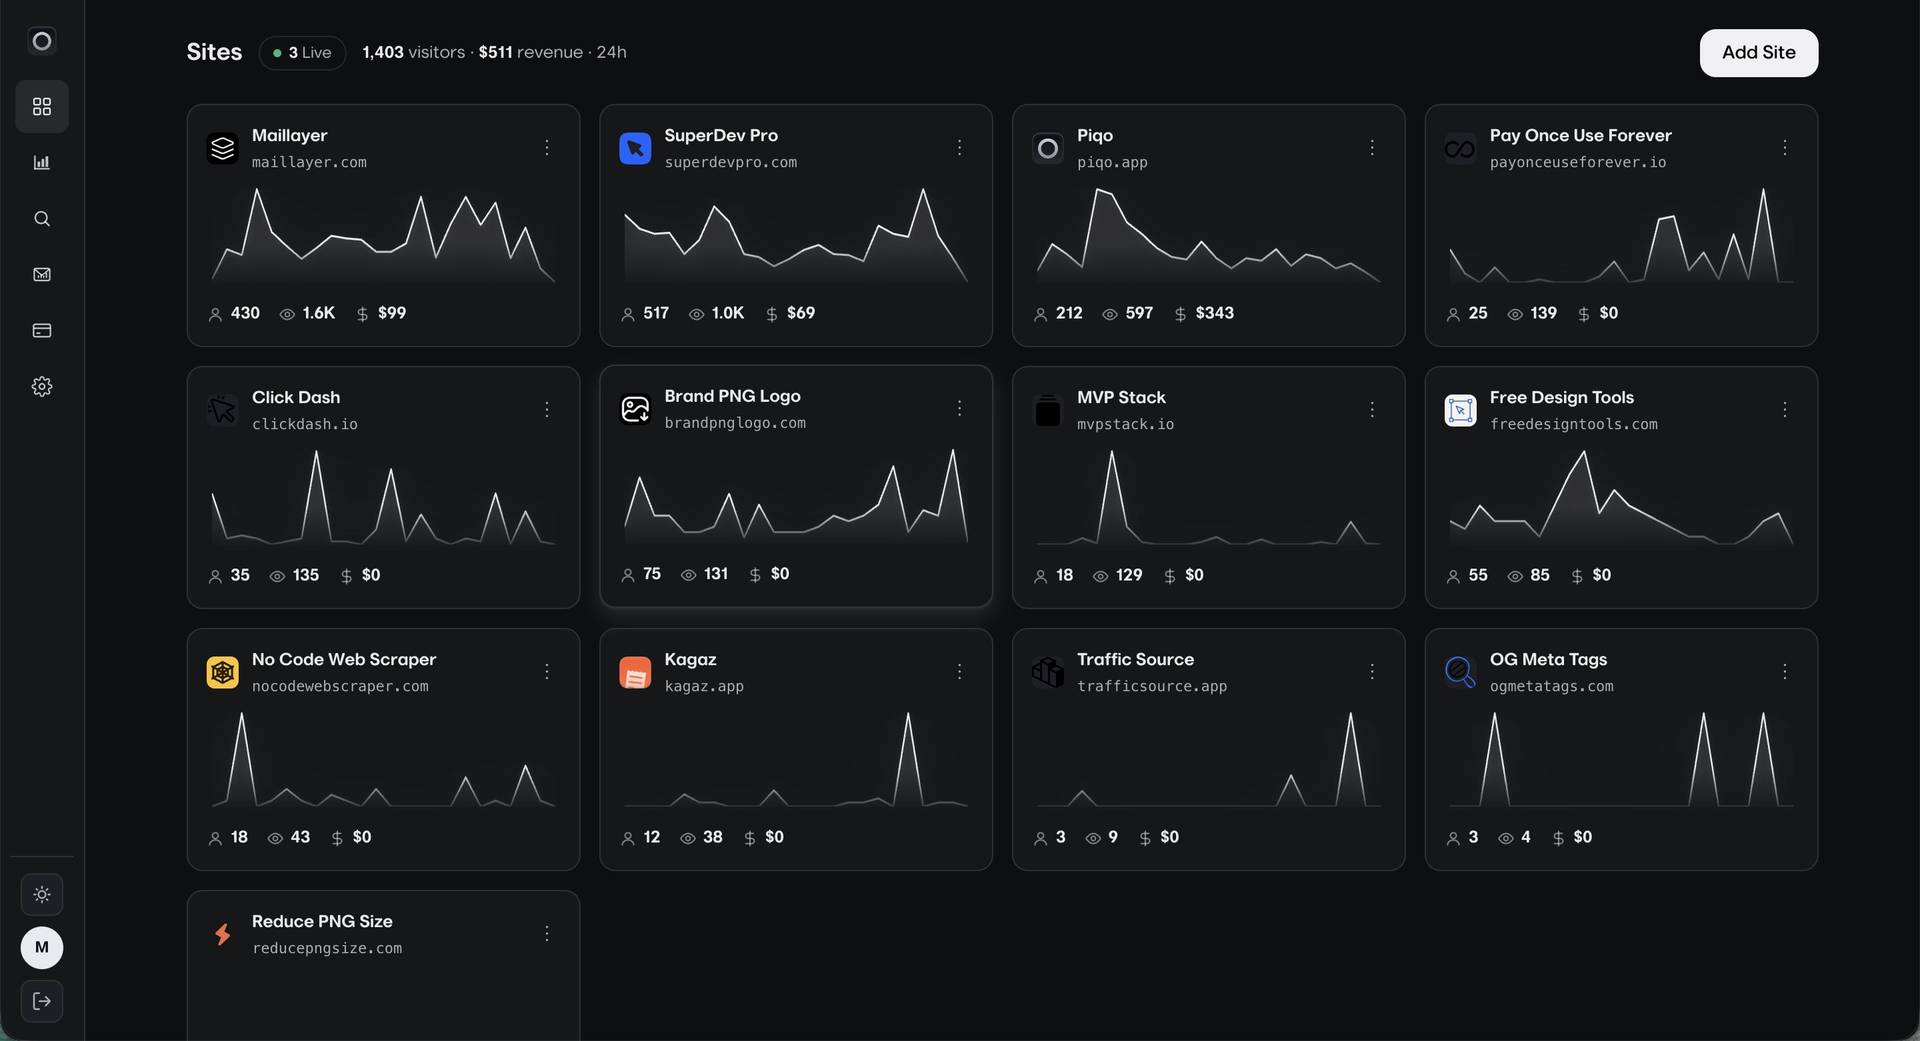Open the user avatar labeled M
This screenshot has width=1920, height=1041.
pos(42,947)
